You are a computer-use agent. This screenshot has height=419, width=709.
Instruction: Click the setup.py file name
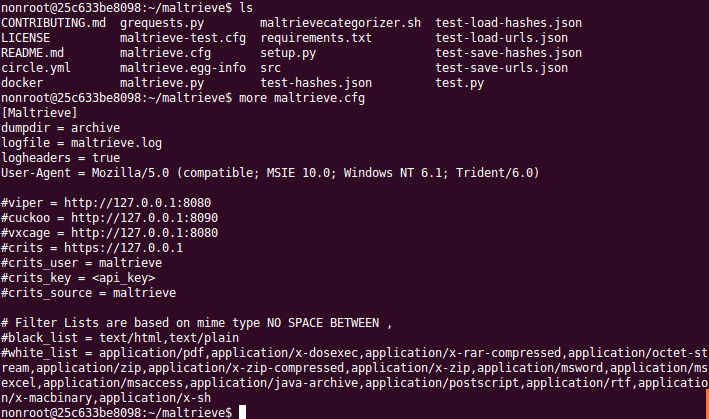(x=288, y=52)
